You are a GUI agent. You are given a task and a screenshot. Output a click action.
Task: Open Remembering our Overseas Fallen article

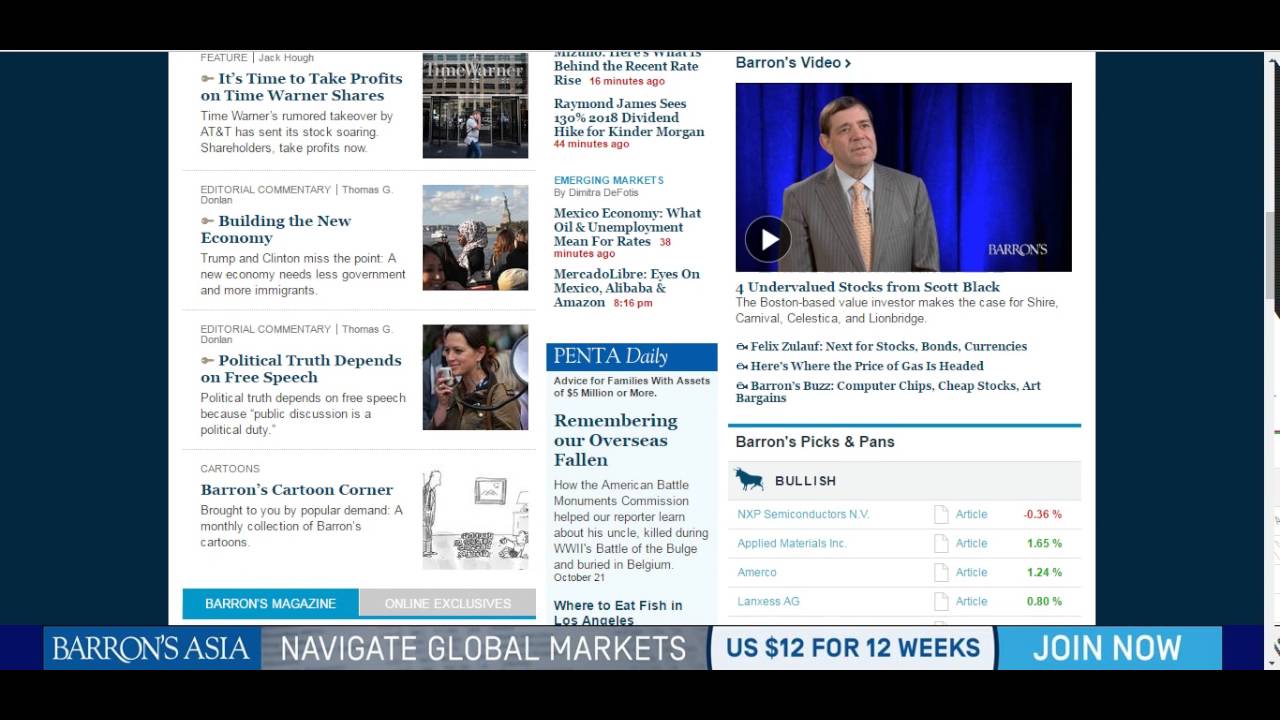(x=615, y=440)
